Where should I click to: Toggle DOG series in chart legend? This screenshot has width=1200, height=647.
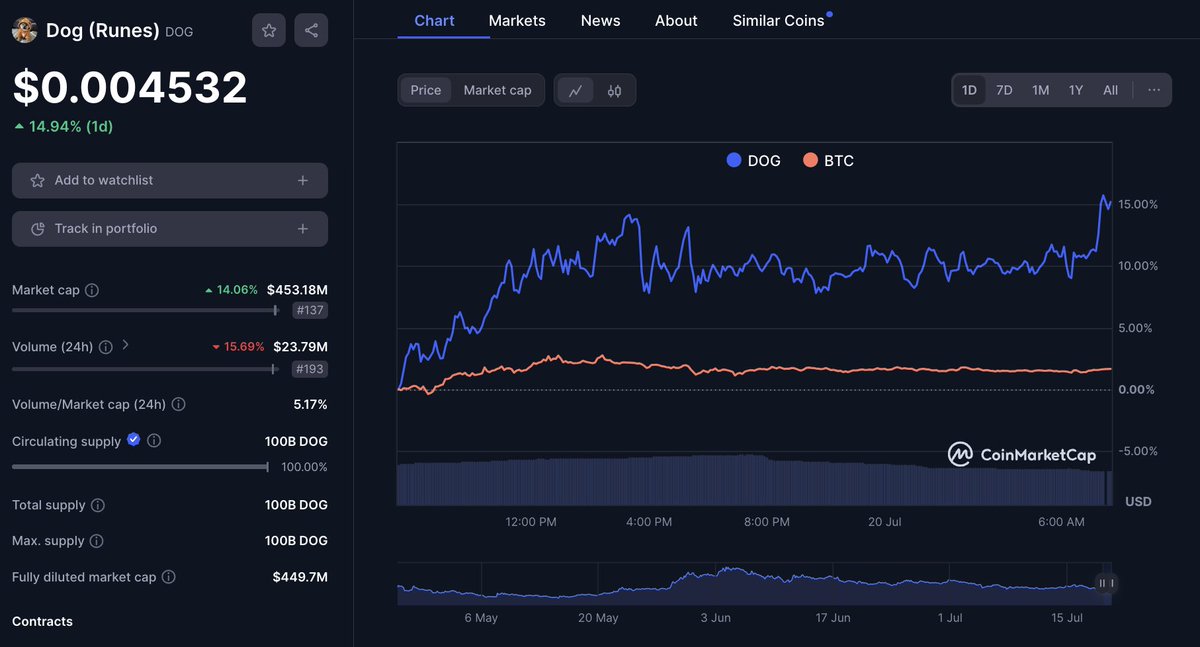click(754, 161)
